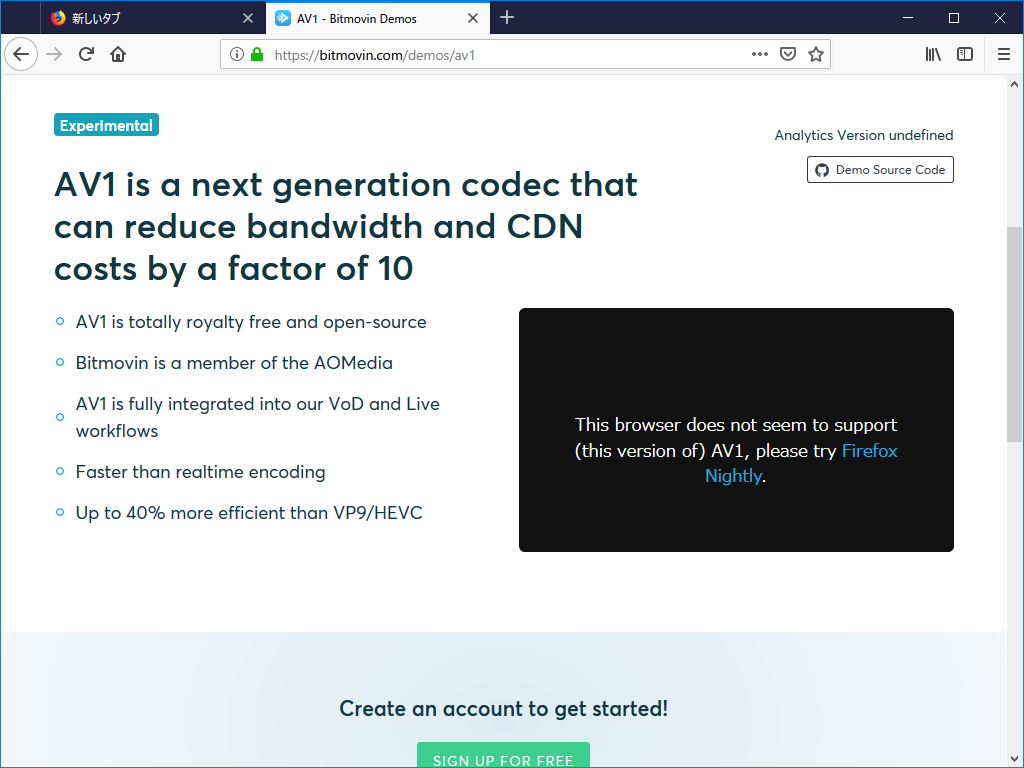The image size is (1024, 768).
Task: Open the Firefox hamburger menu
Action: (x=1003, y=54)
